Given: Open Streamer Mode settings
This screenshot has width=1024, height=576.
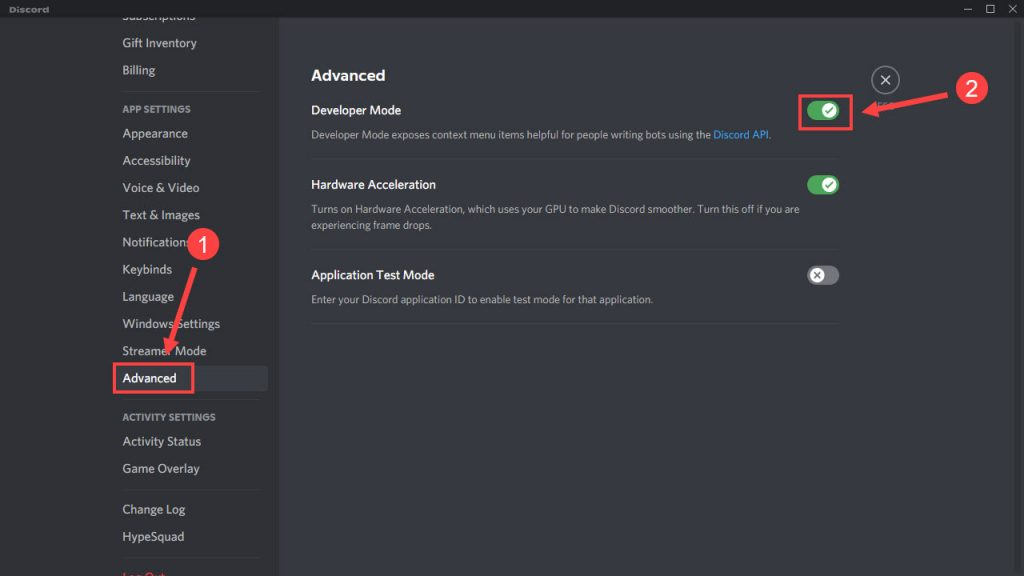Looking at the screenshot, I should coord(164,351).
